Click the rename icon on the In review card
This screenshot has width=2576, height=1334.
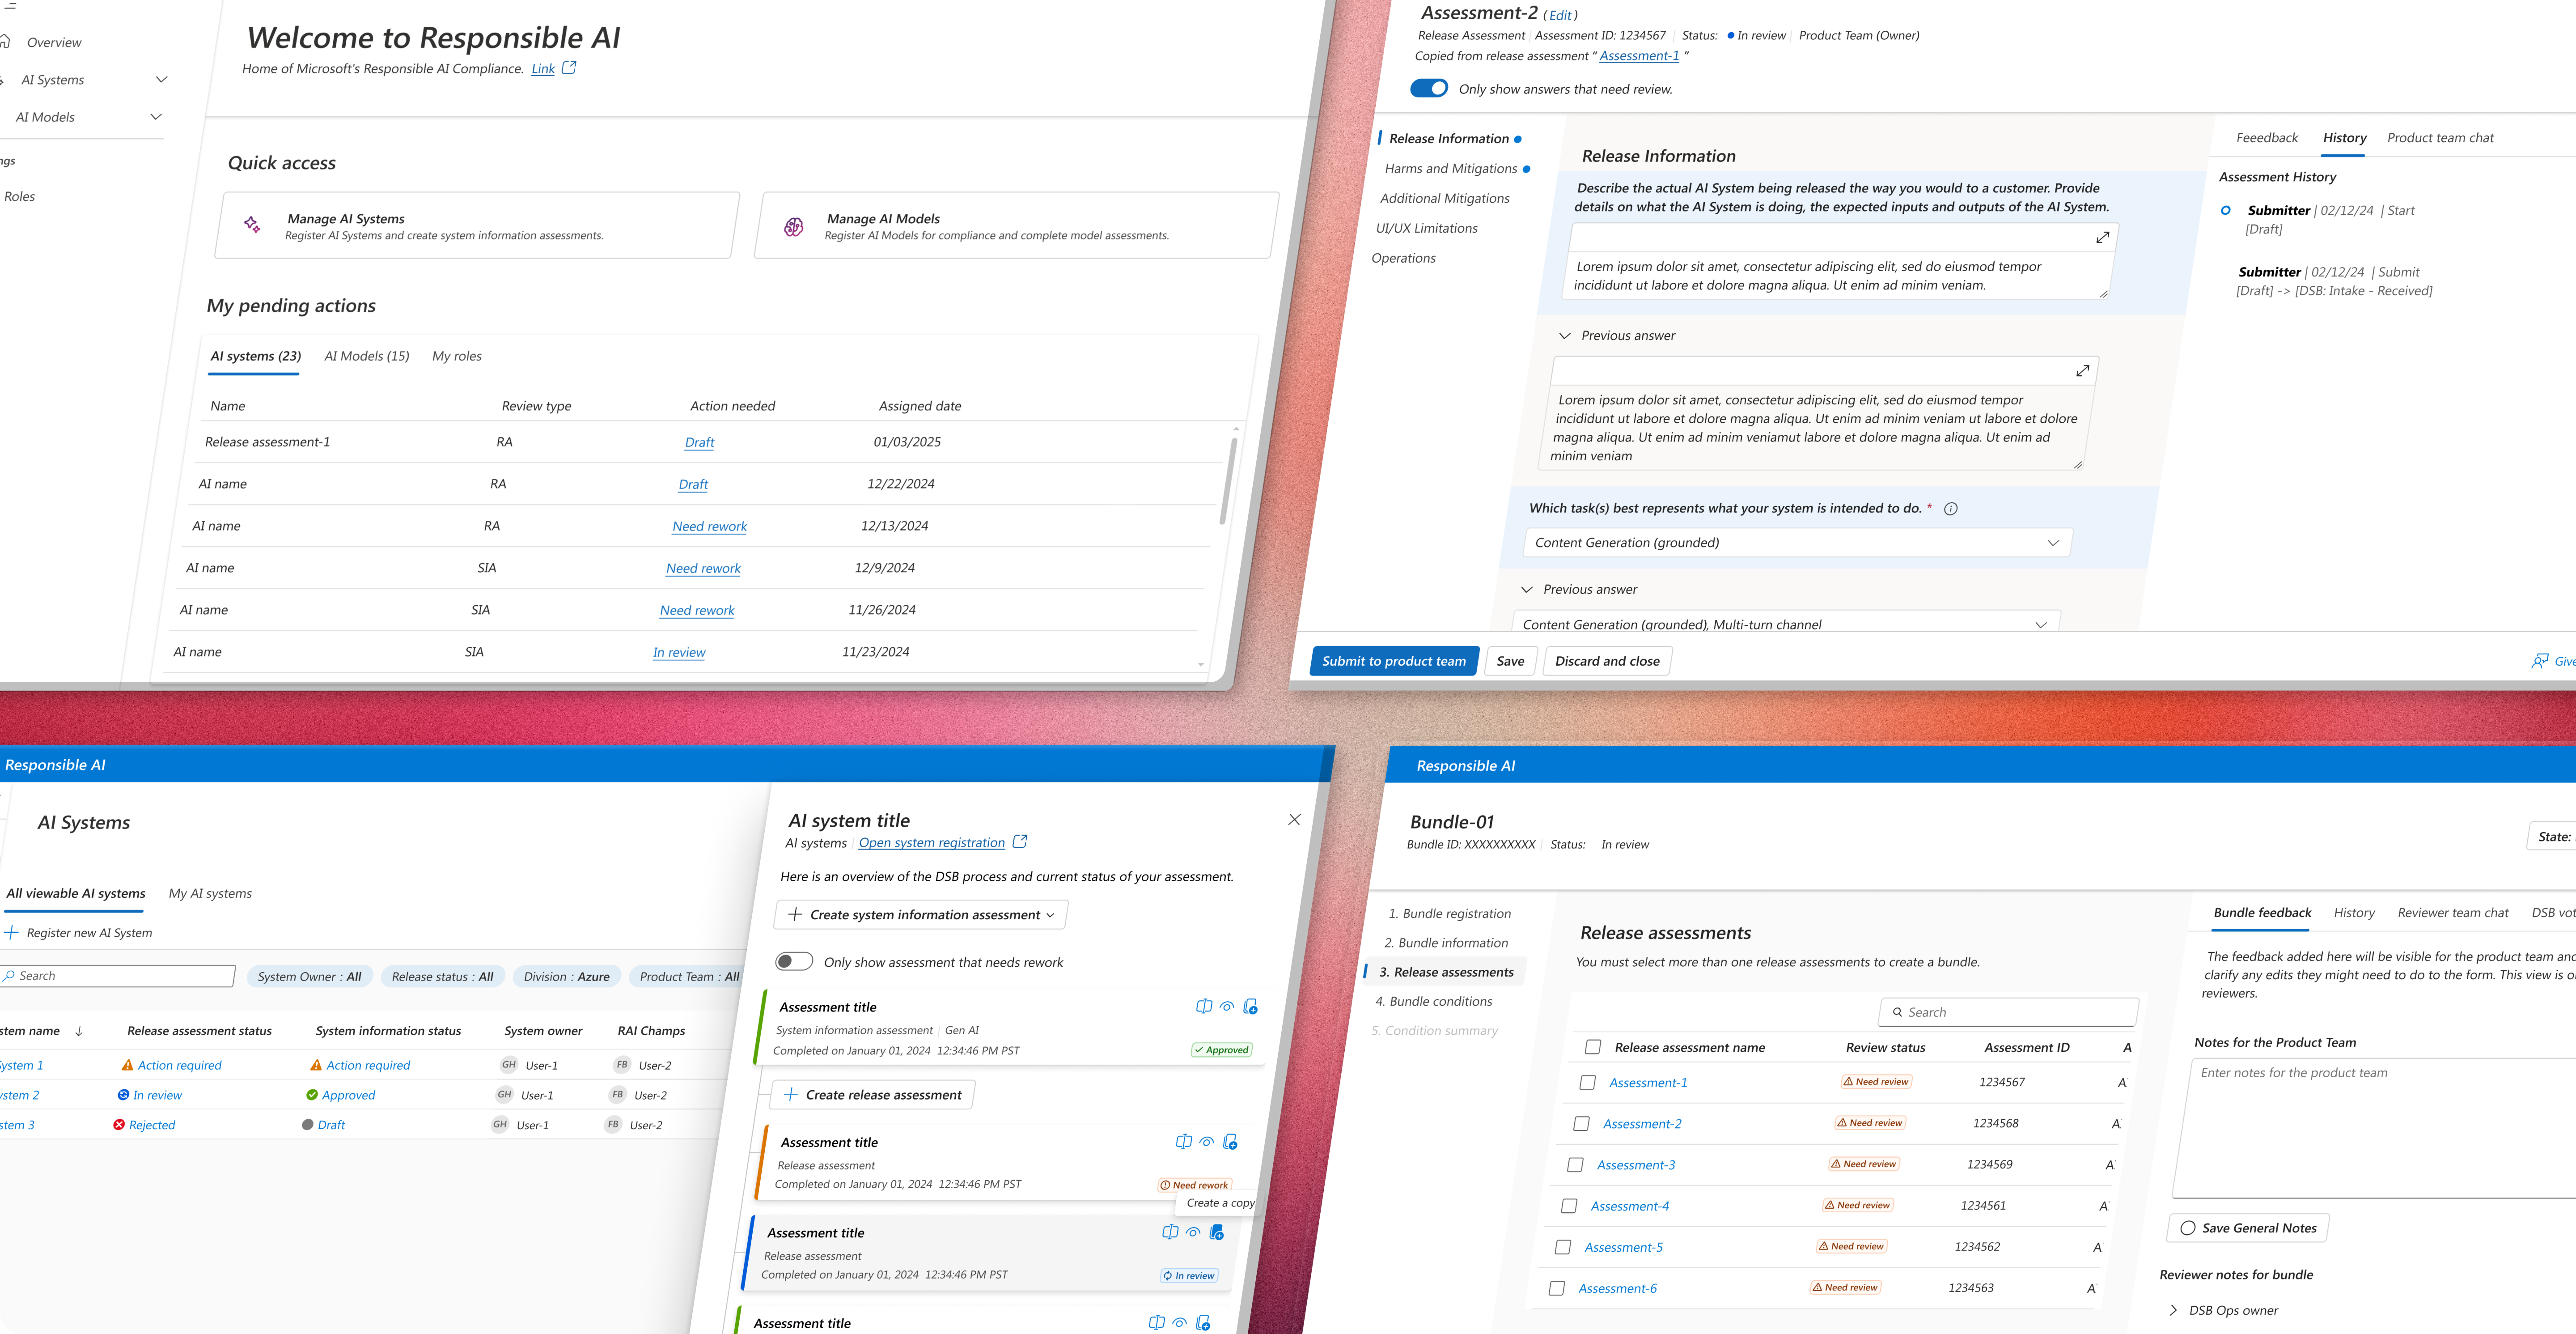(1170, 1232)
